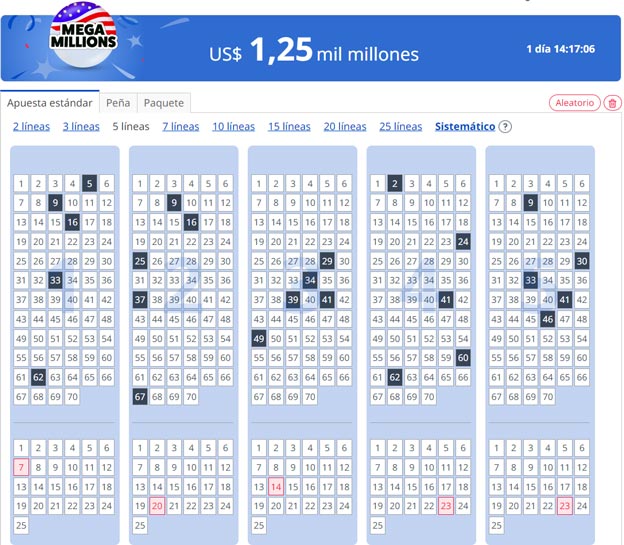Click the trash icon to clear selections
Screen dimensions: 624x545
[613, 103]
